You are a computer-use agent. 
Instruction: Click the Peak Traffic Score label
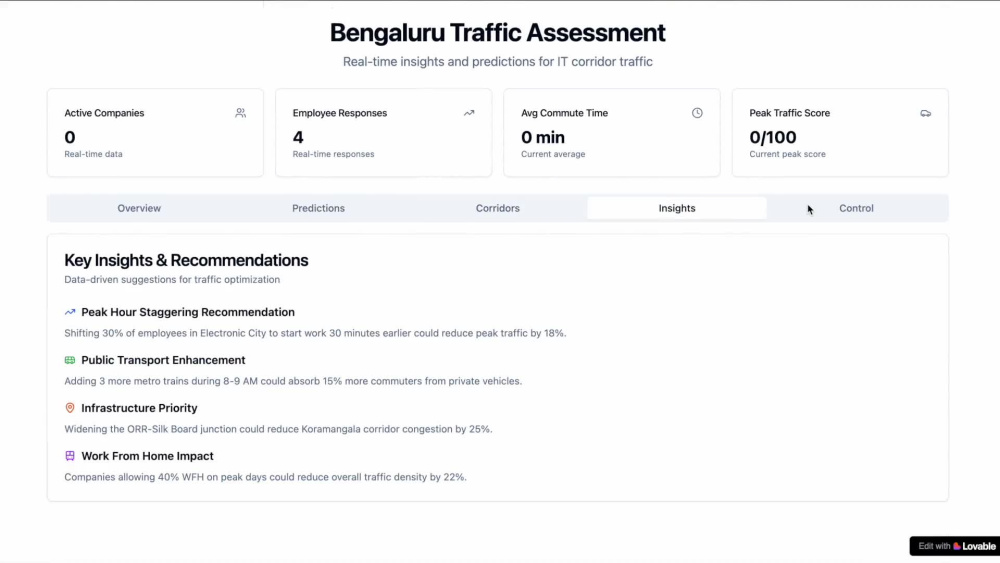pyautogui.click(x=790, y=113)
